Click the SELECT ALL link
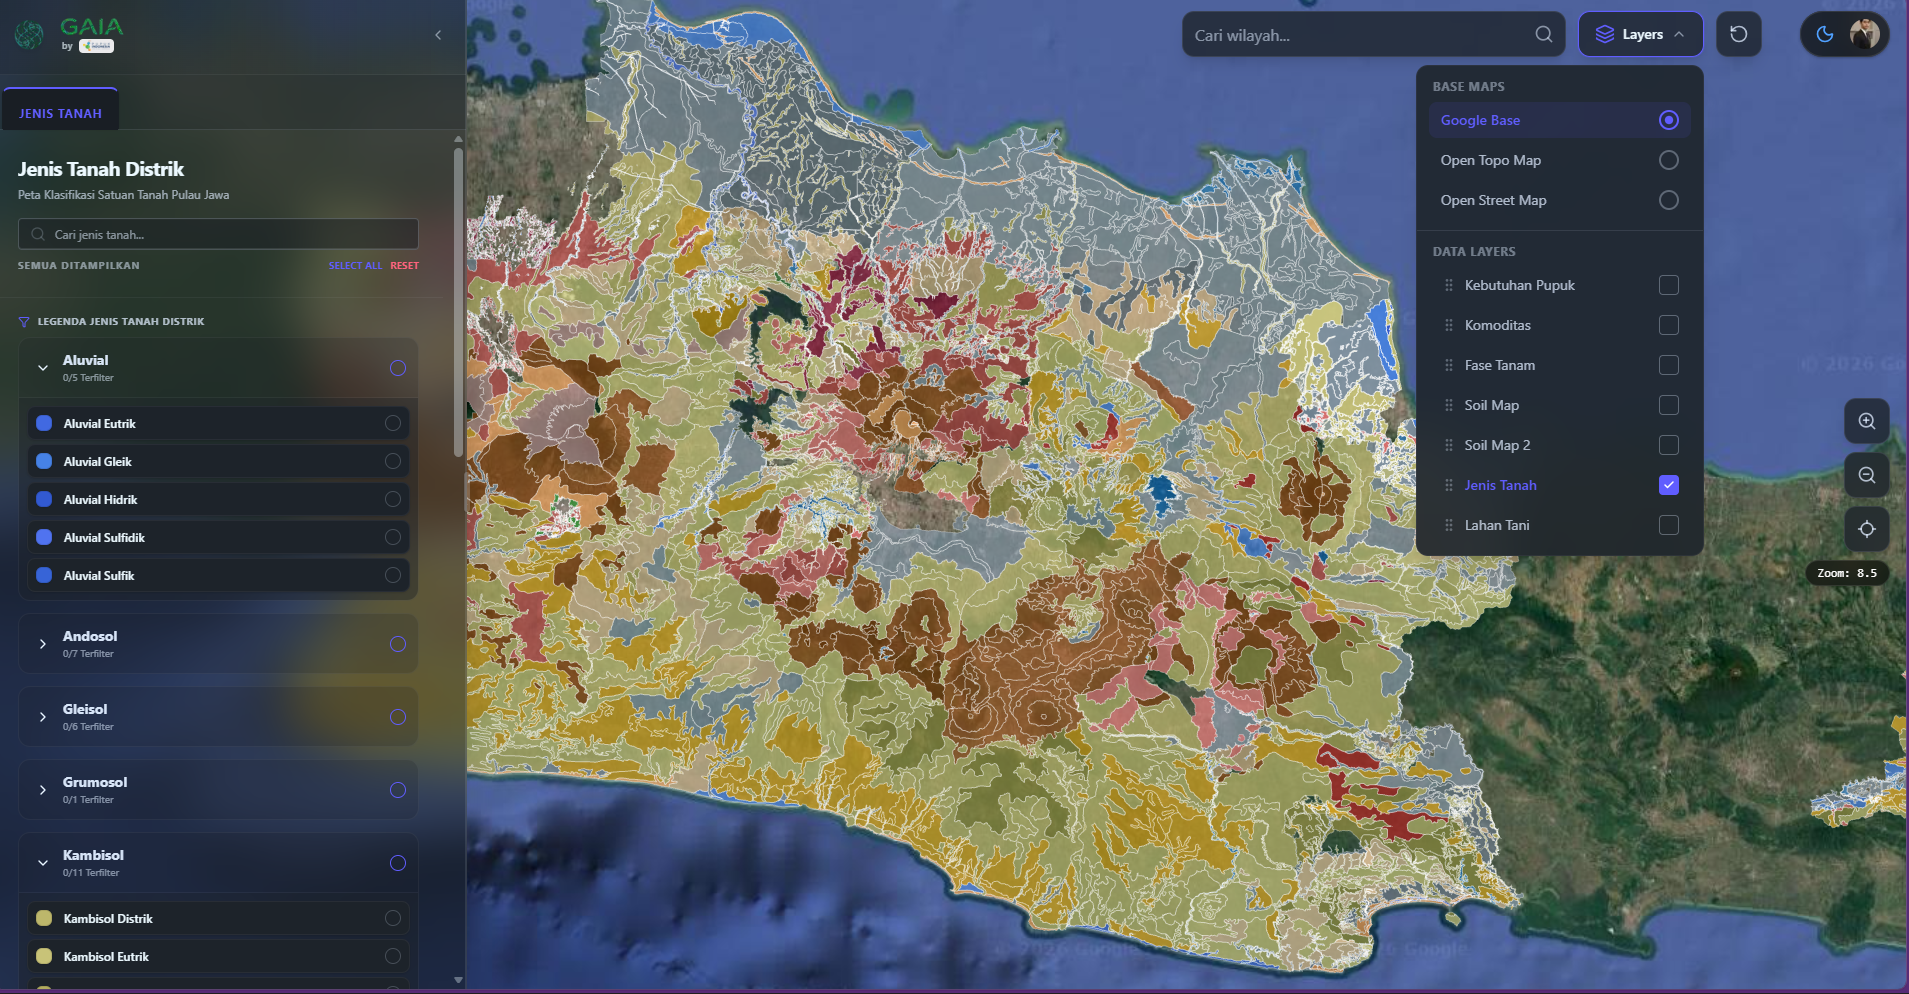Screen dimensions: 1909x994 pos(355,266)
